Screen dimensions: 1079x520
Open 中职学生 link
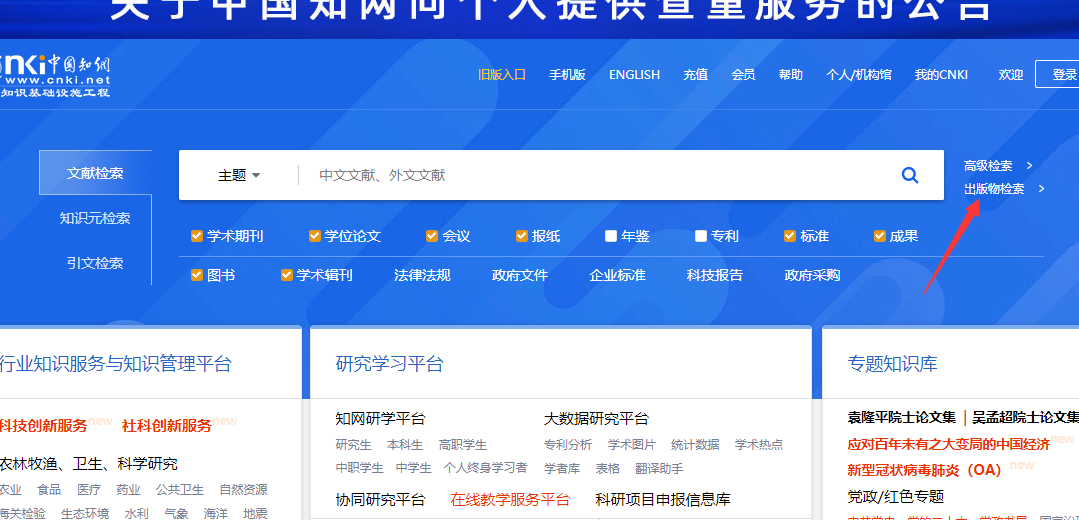[360, 468]
